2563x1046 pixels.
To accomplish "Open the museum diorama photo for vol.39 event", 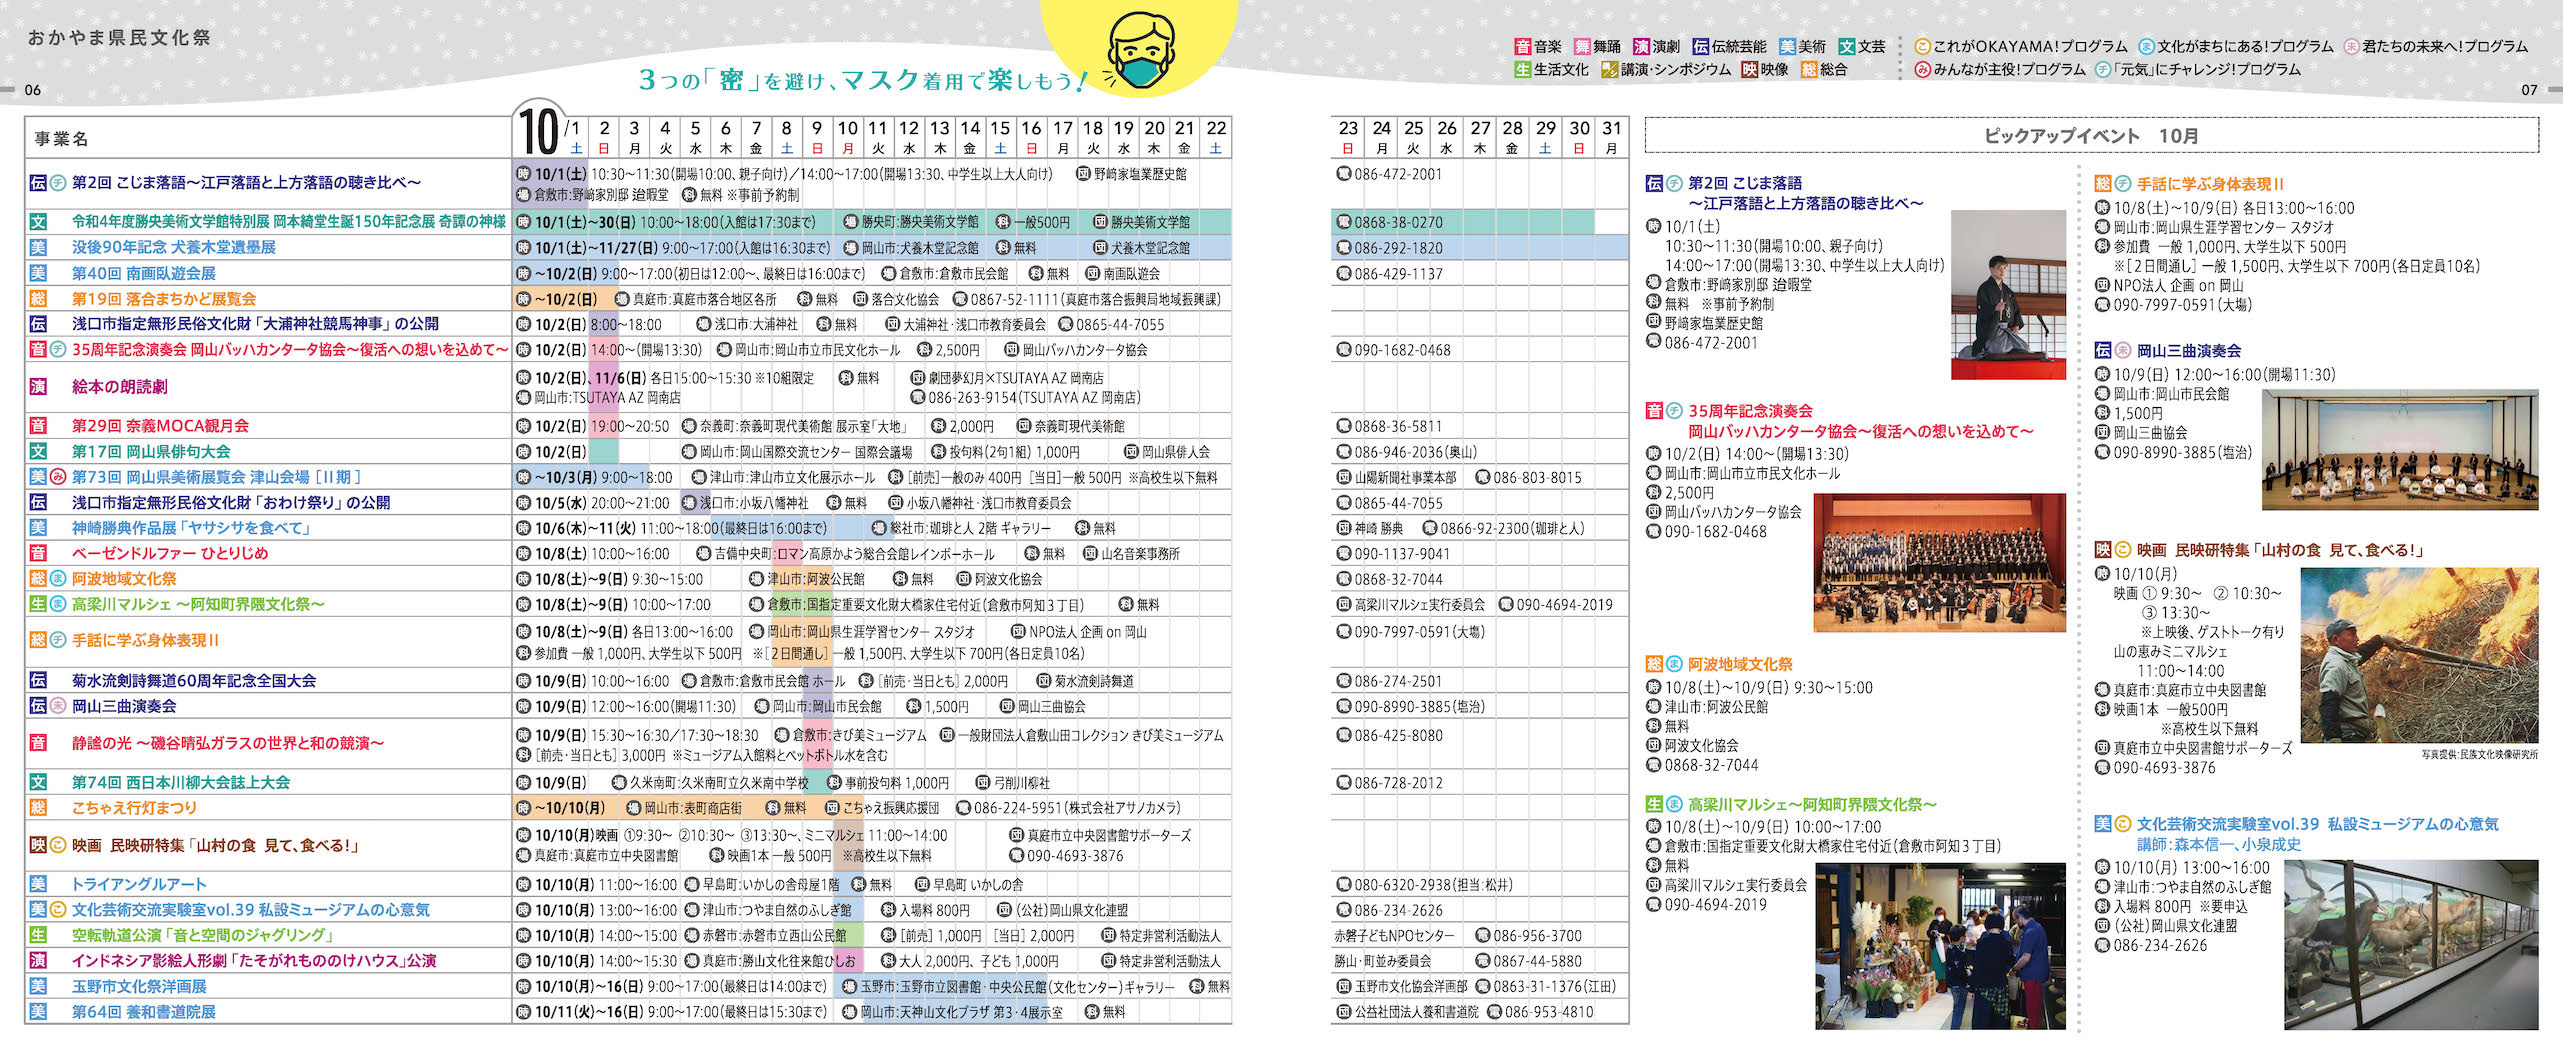I will tap(2411, 944).
